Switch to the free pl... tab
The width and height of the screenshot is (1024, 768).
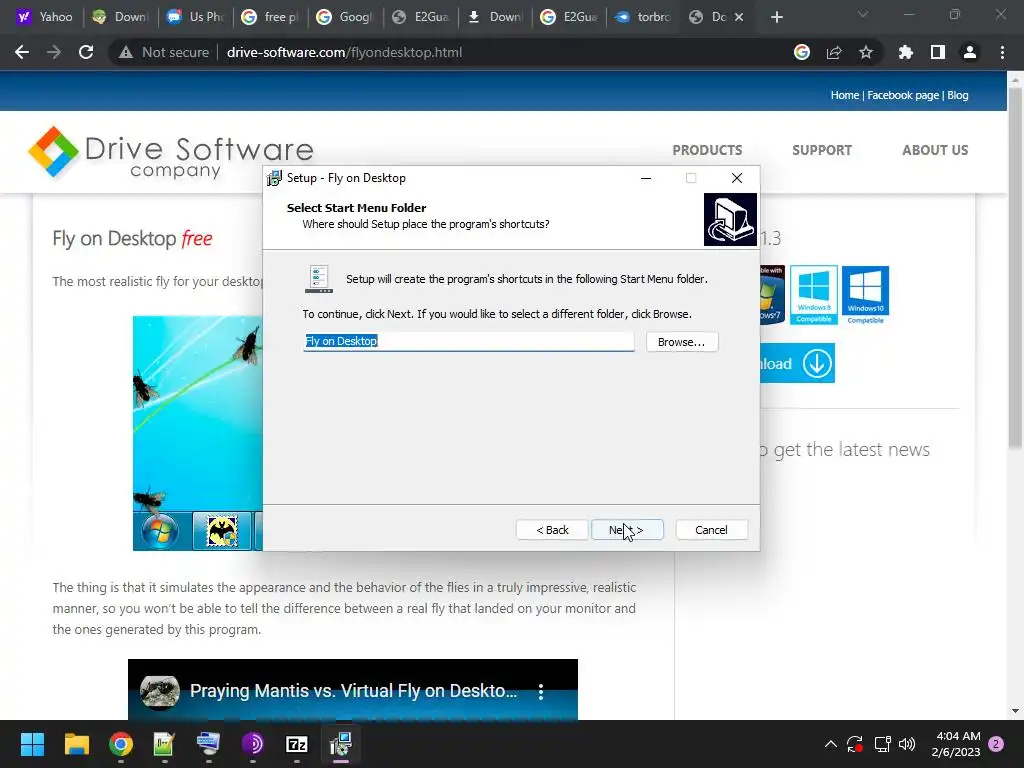[270, 17]
